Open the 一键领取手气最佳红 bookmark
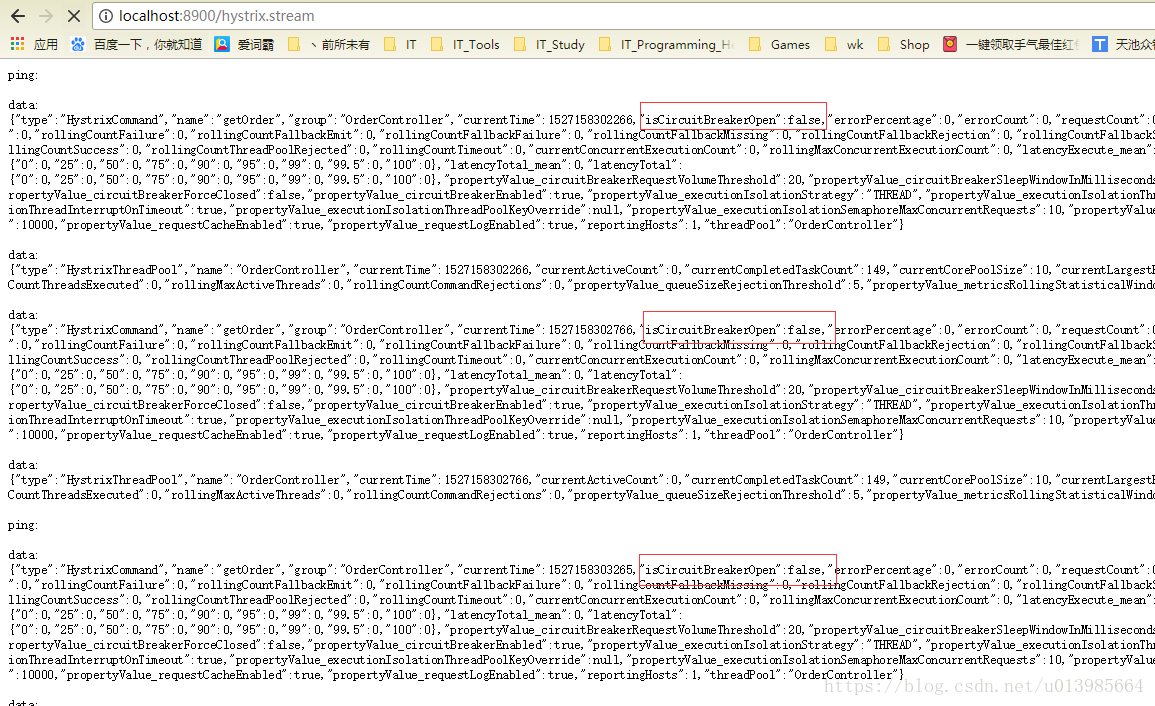1155x706 pixels. (x=1022, y=44)
